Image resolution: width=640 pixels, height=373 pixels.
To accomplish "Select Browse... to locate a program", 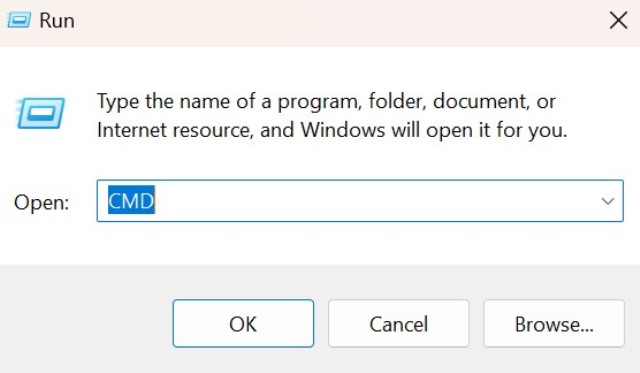I will pos(554,324).
